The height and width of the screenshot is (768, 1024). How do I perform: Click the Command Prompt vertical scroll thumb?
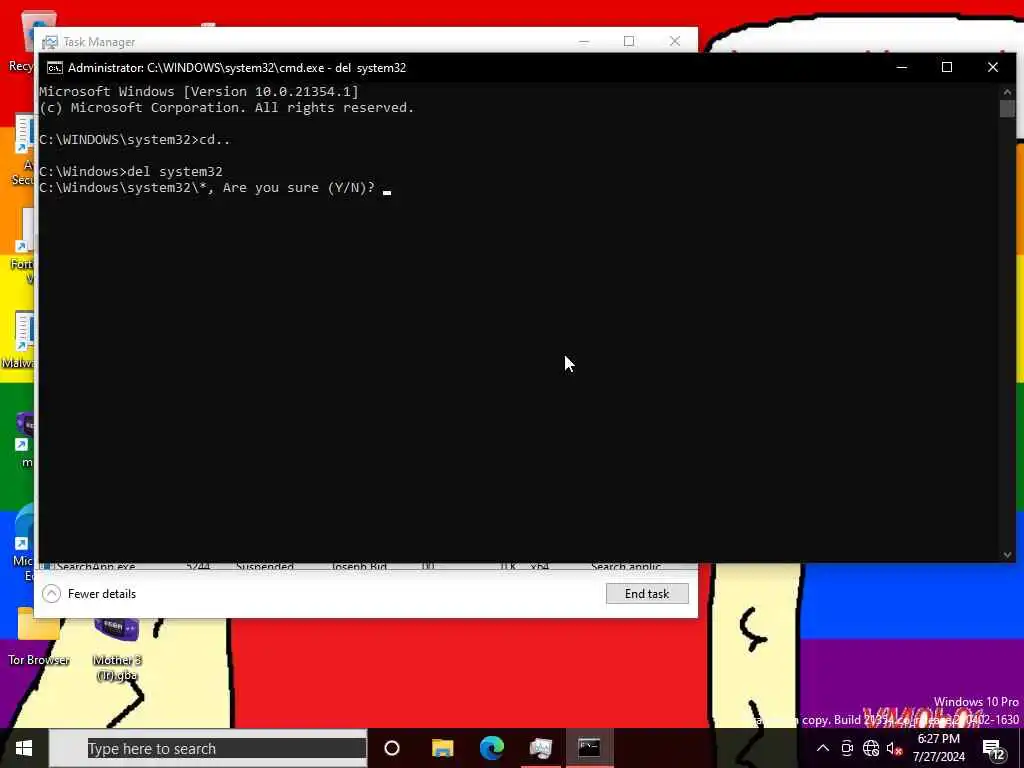pos(1007,109)
